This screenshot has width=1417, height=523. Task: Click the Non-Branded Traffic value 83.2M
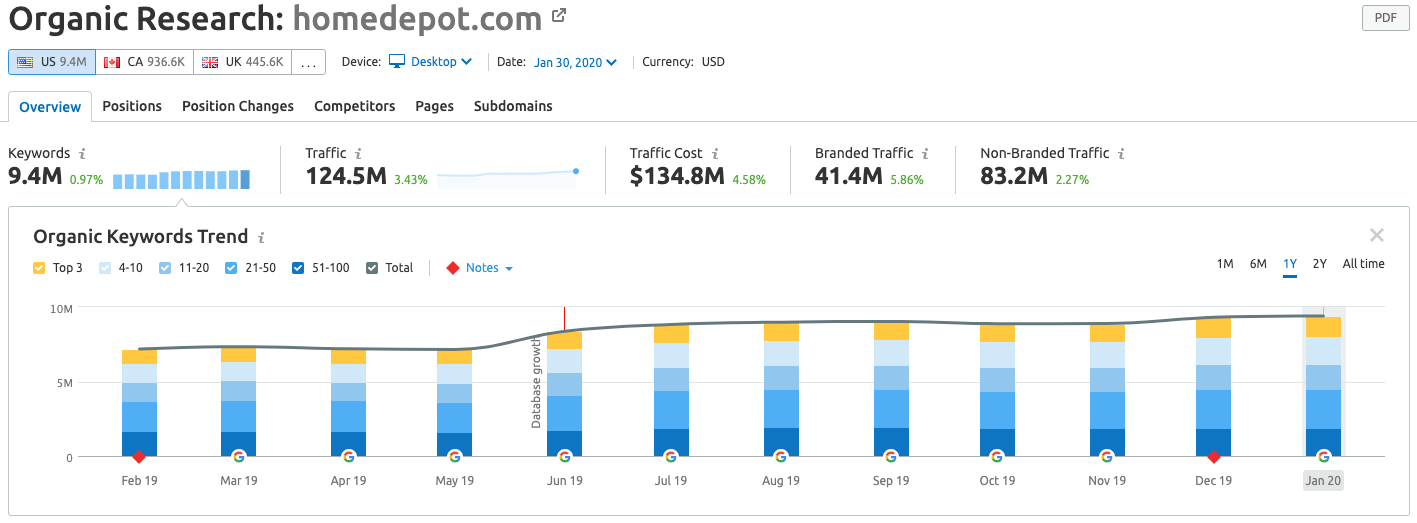coord(1014,178)
